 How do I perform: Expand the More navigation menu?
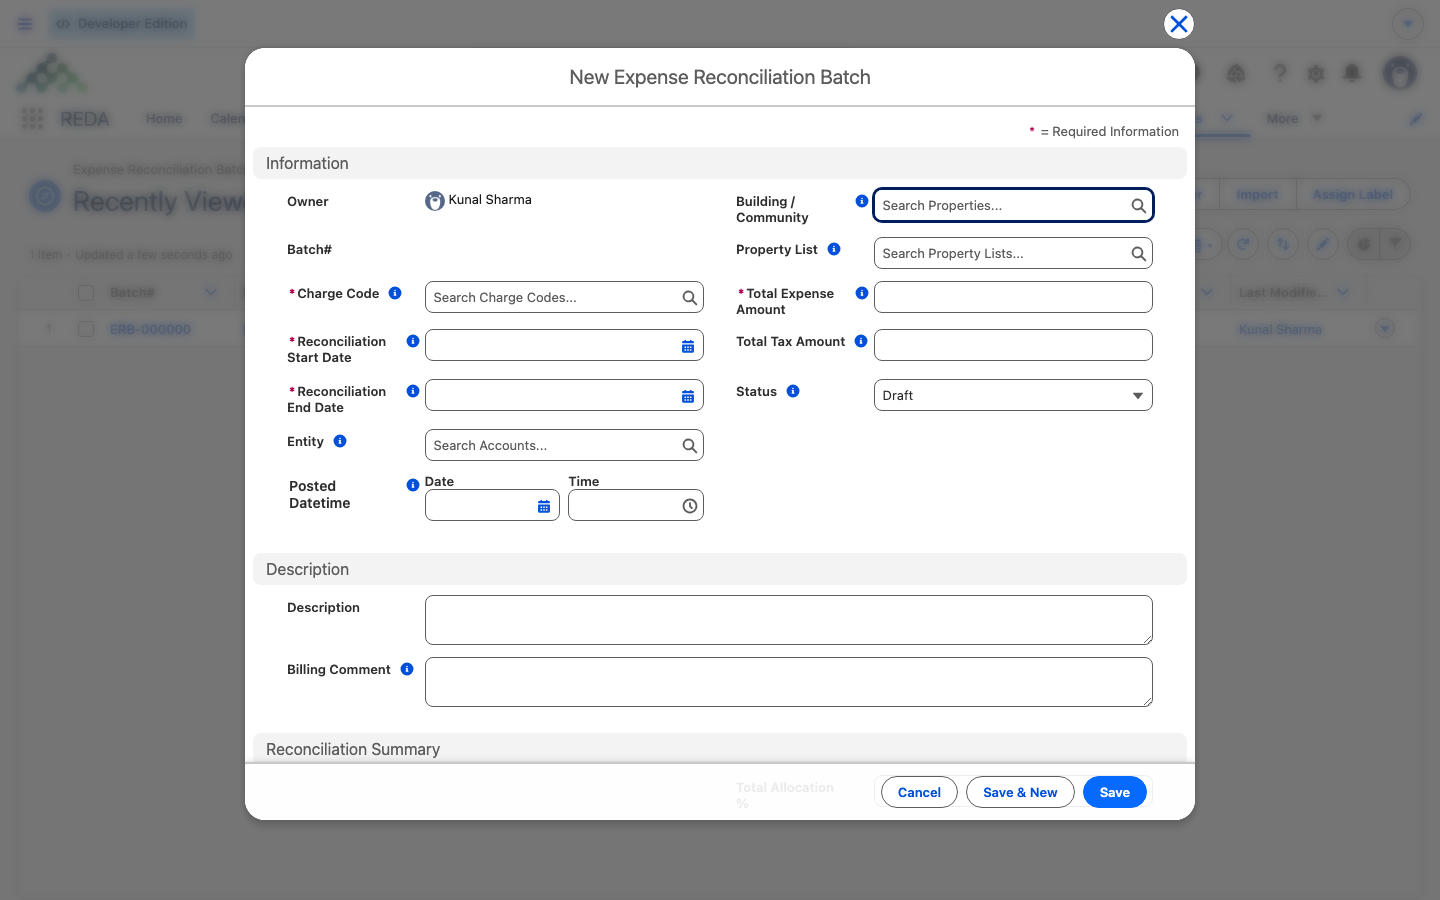(x=1294, y=119)
